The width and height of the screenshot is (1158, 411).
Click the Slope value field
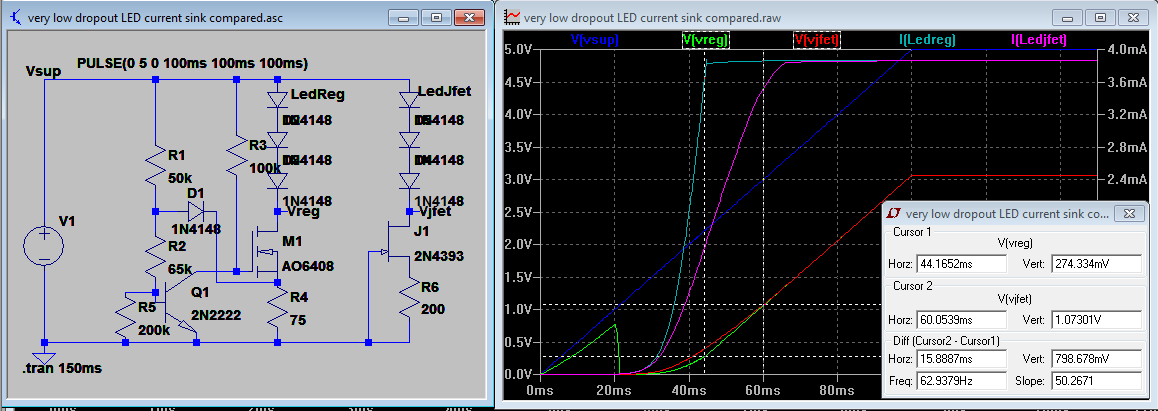[x=1096, y=380]
